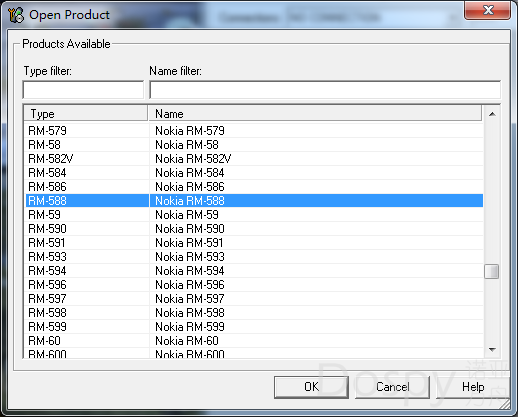Screen dimensions: 518x417
Task: Select product RM-579 in the list
Action: 254,131
